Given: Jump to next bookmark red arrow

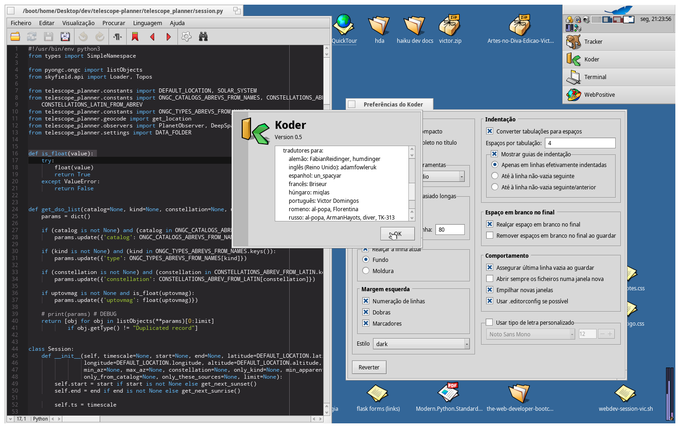Looking at the screenshot, I should point(168,36).
